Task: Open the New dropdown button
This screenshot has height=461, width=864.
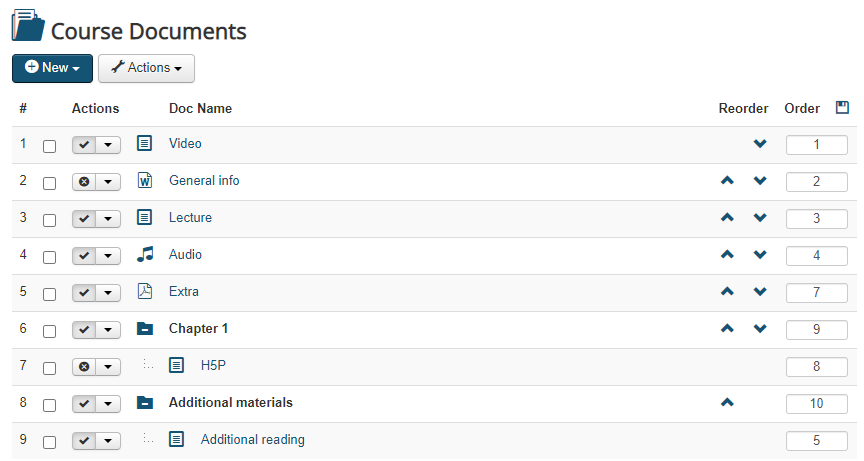Action: (52, 68)
